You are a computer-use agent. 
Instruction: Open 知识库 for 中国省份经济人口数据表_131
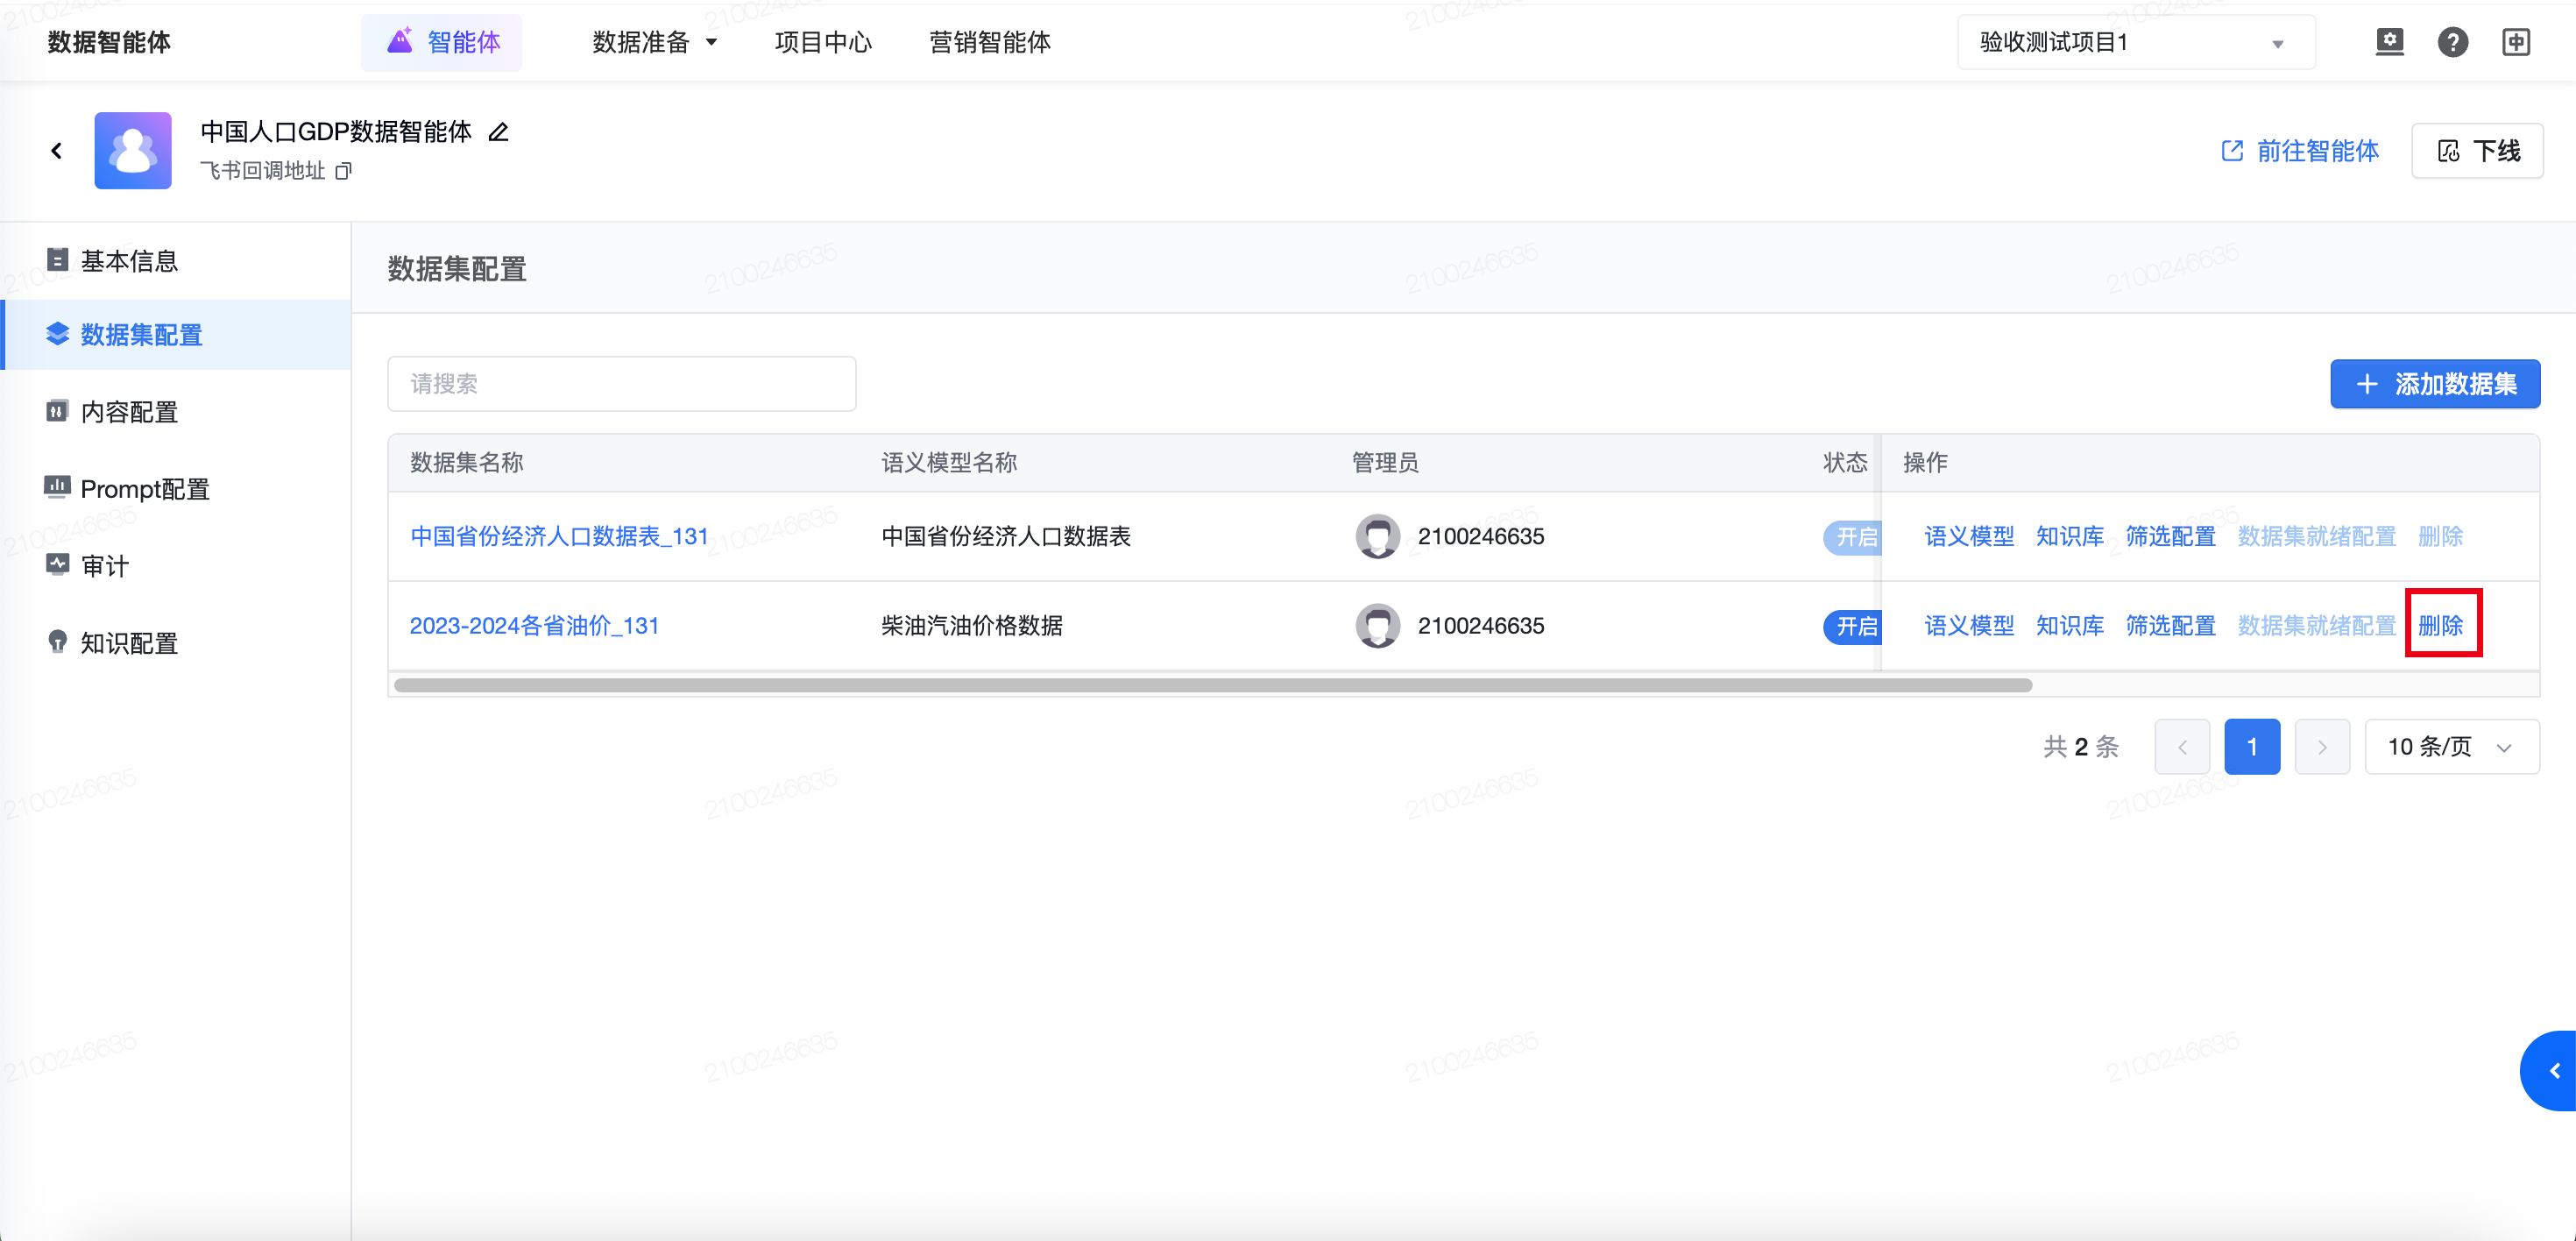pyautogui.click(x=2070, y=537)
